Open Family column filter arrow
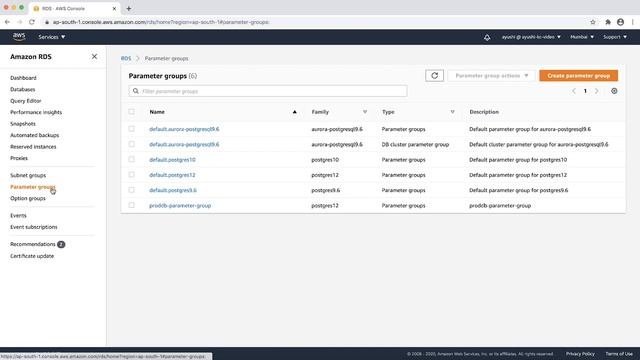 coord(365,112)
